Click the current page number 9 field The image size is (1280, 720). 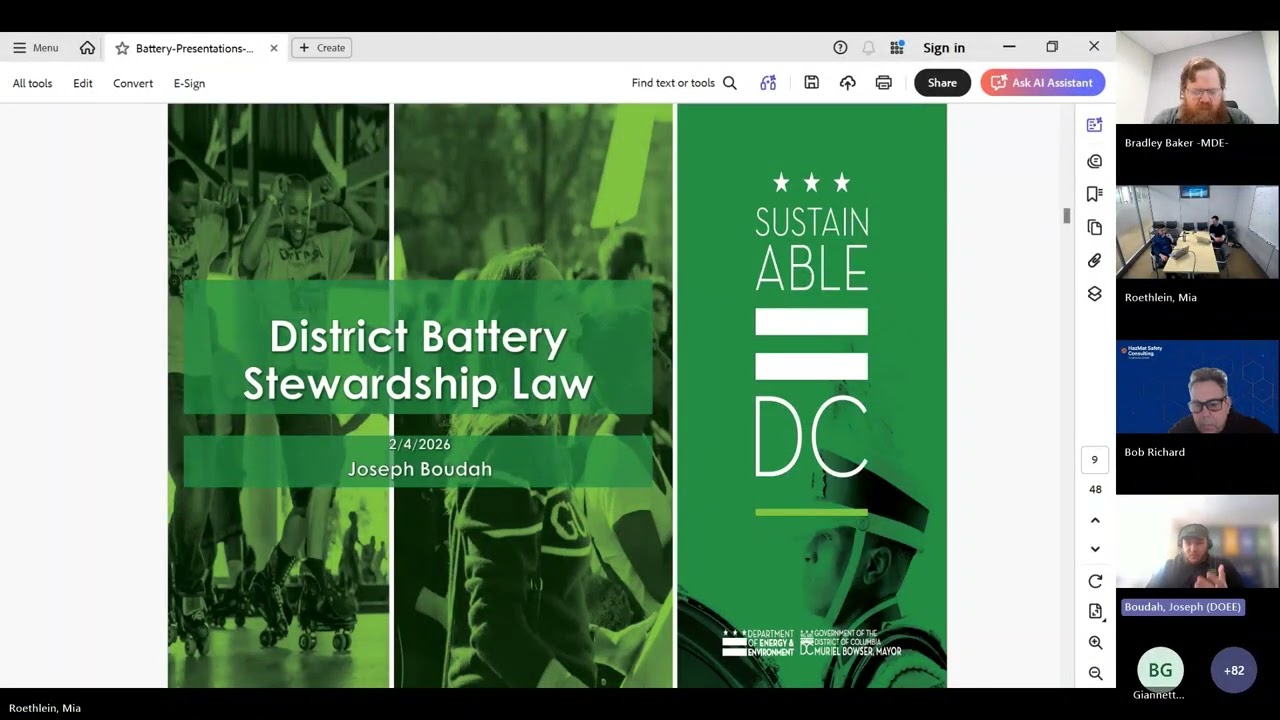click(1095, 460)
